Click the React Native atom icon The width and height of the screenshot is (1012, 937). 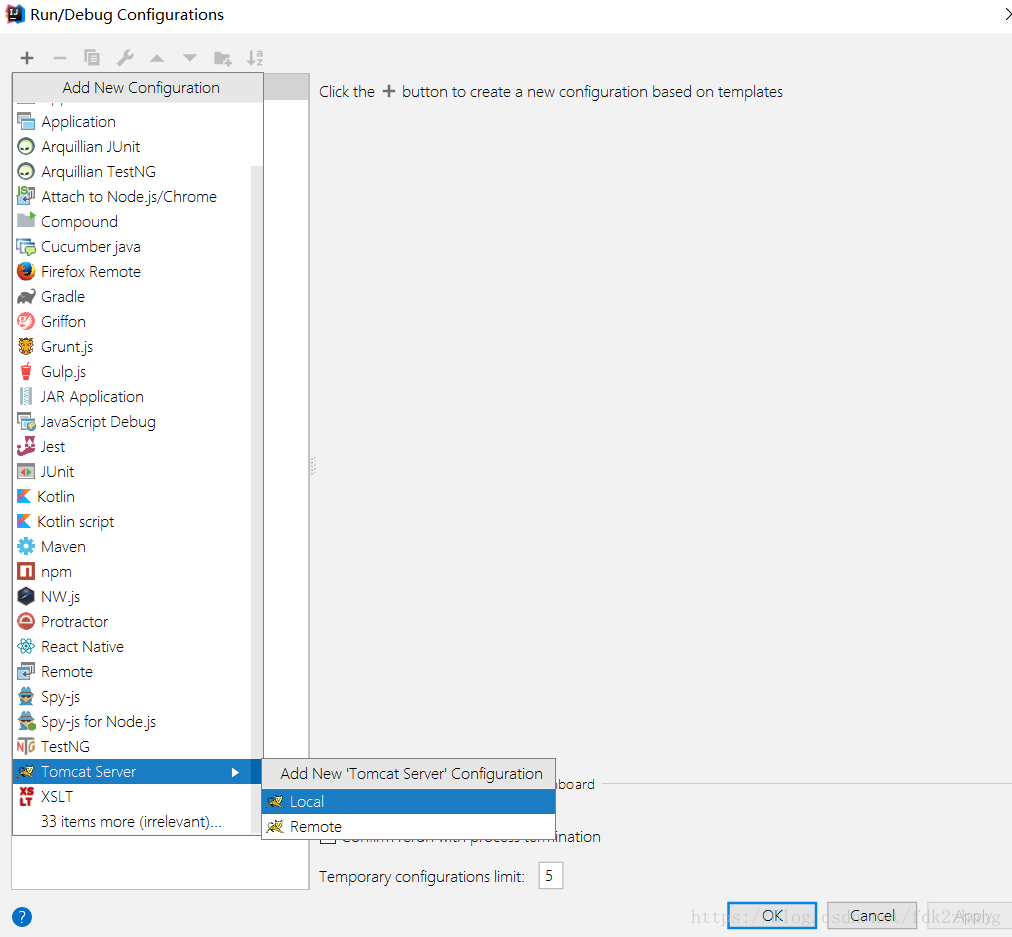click(26, 647)
